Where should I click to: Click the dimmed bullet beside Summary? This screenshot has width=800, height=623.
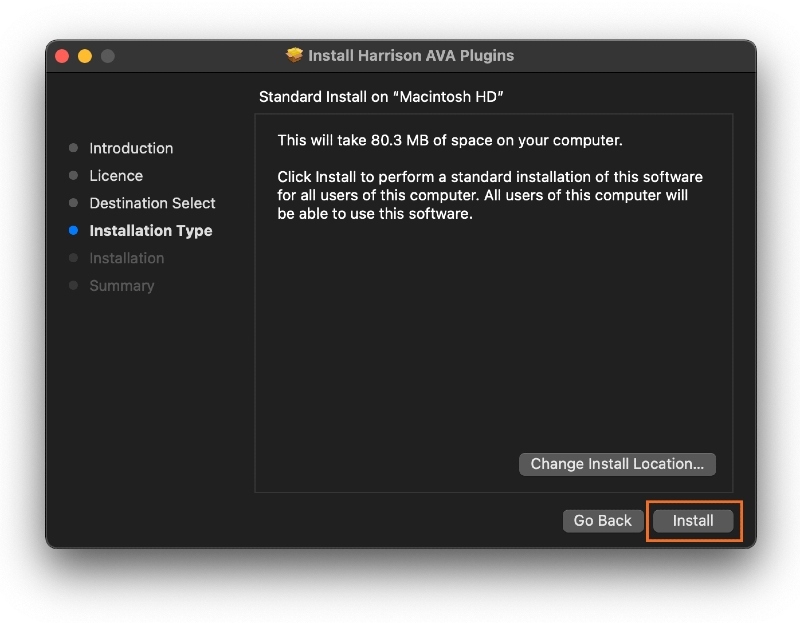[x=73, y=286]
